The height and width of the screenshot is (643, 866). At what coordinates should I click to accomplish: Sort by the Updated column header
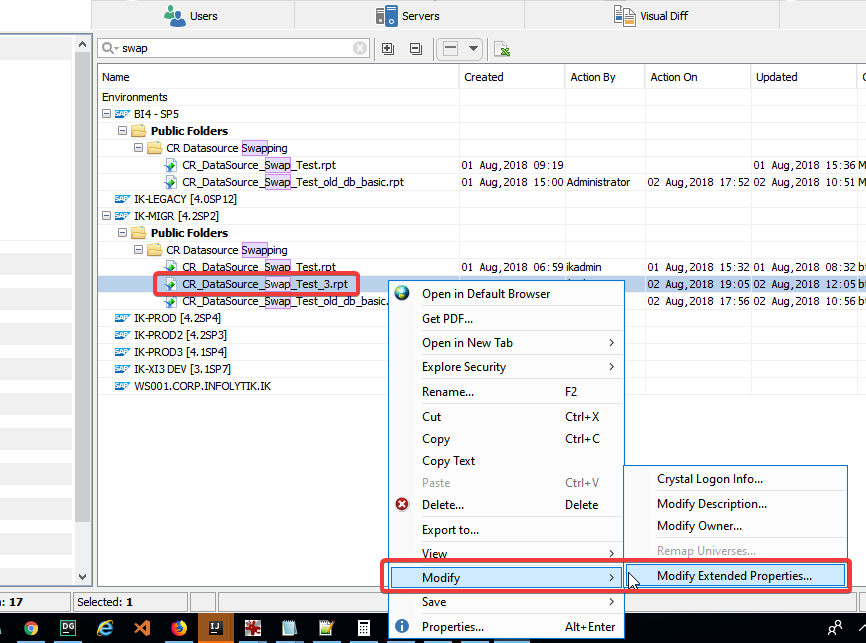click(x=804, y=77)
